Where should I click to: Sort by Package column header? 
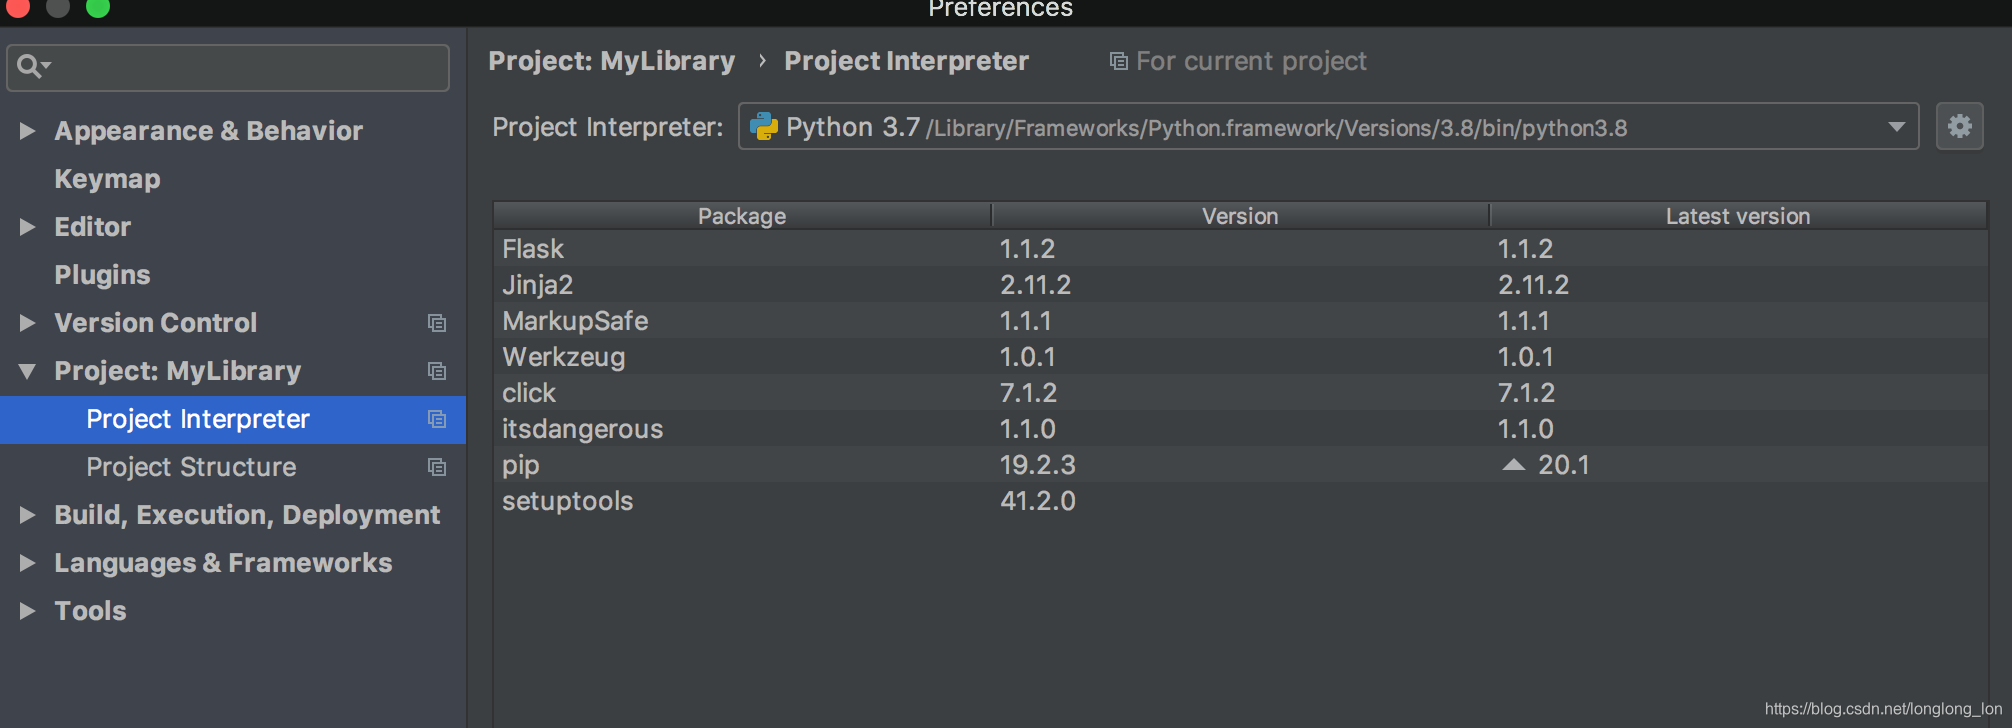point(742,216)
